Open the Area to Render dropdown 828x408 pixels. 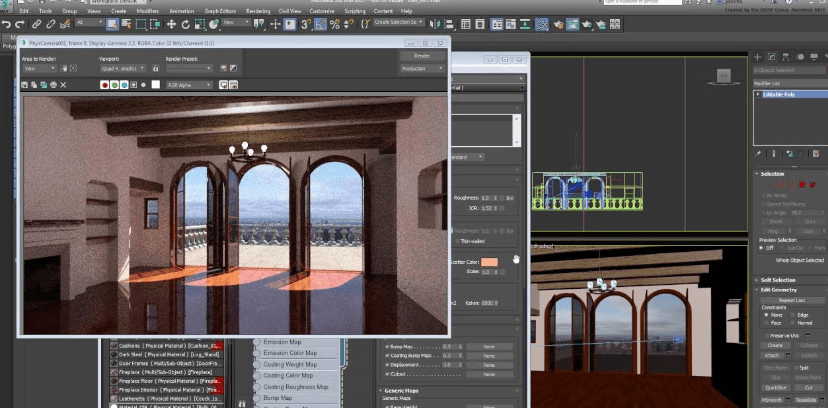click(x=39, y=69)
